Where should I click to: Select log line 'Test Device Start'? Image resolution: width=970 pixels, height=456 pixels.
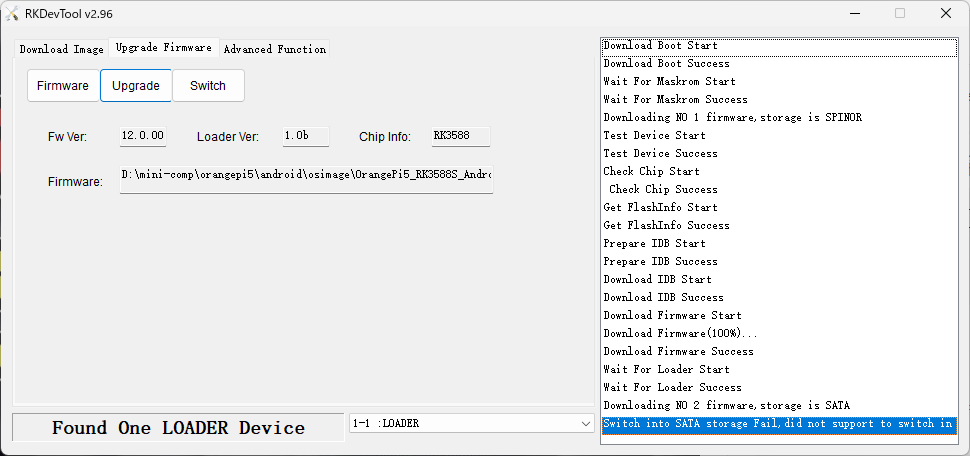[779, 136]
